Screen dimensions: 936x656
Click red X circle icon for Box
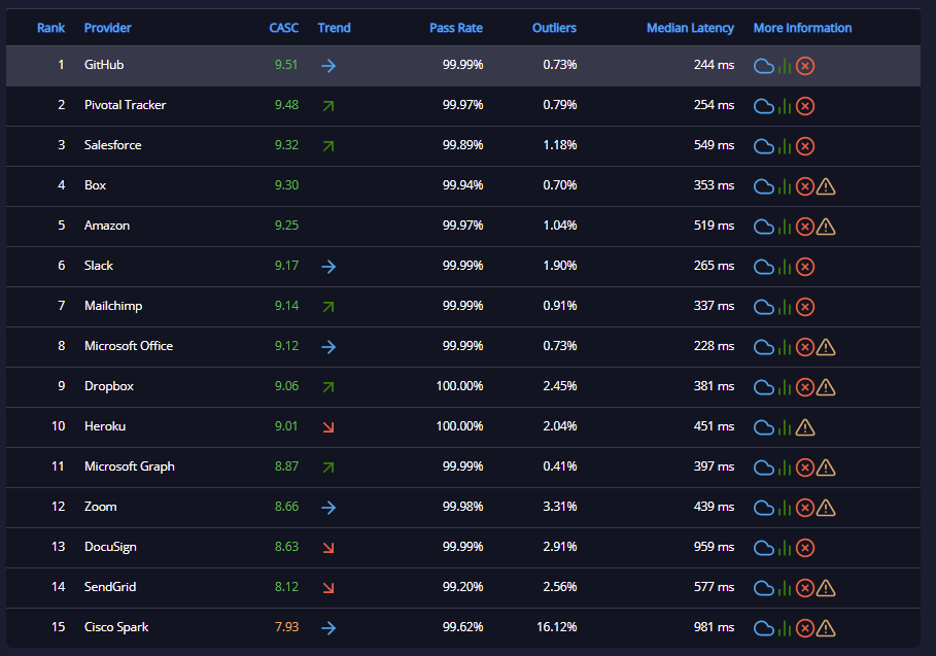pyautogui.click(x=805, y=187)
